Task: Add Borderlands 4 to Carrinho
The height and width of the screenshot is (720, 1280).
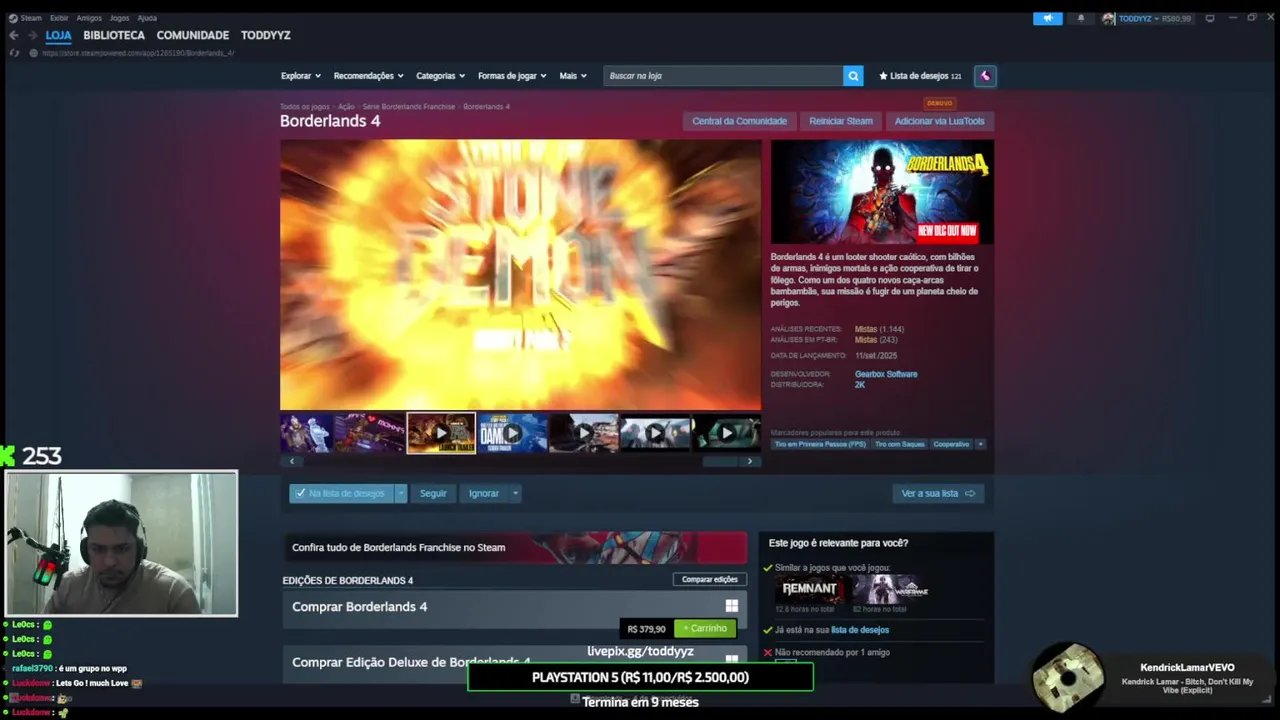Action: point(705,628)
